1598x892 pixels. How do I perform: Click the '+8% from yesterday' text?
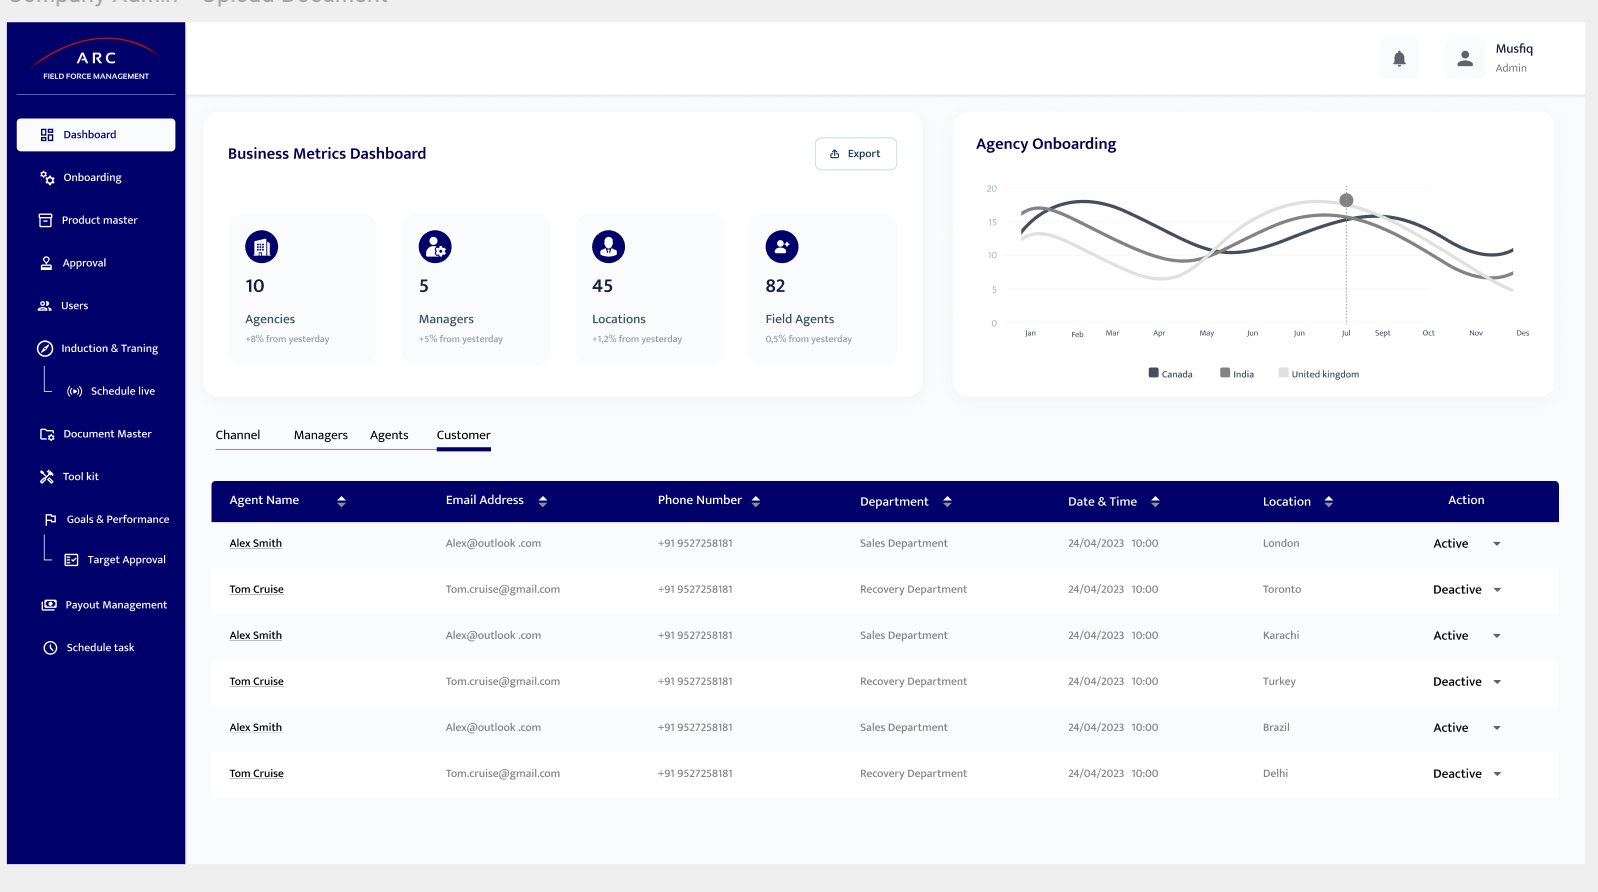click(287, 339)
